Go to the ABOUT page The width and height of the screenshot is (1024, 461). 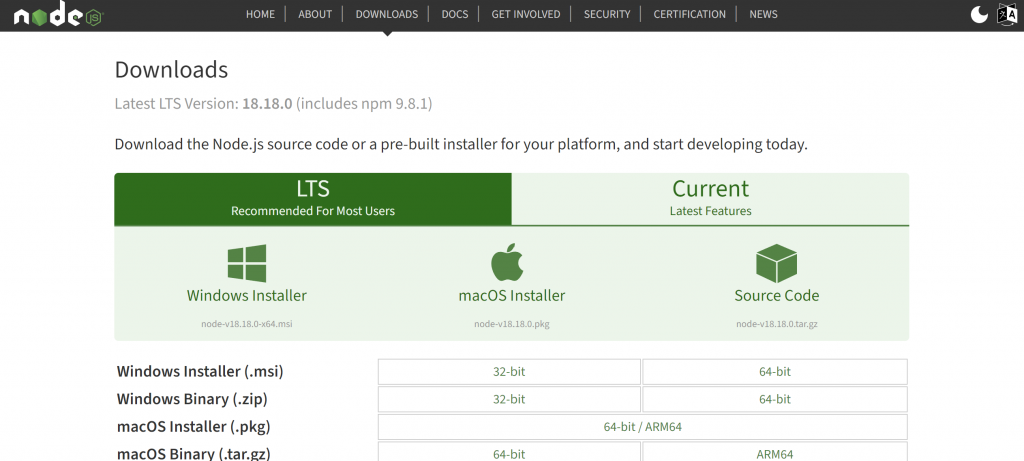pyautogui.click(x=315, y=14)
